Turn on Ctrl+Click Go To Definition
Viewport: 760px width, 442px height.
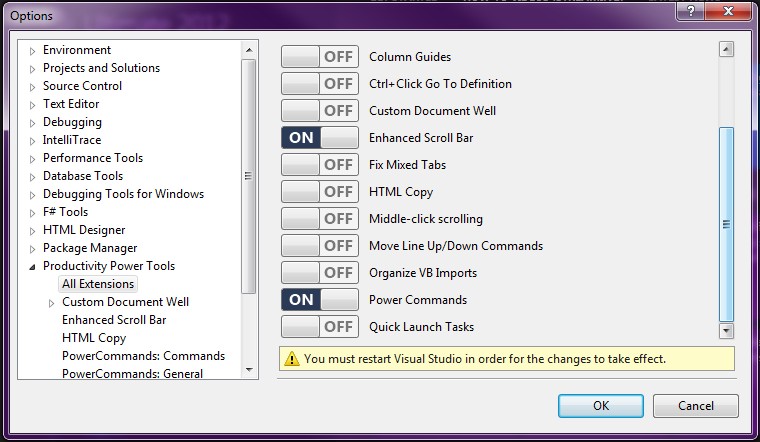pyautogui.click(x=320, y=84)
